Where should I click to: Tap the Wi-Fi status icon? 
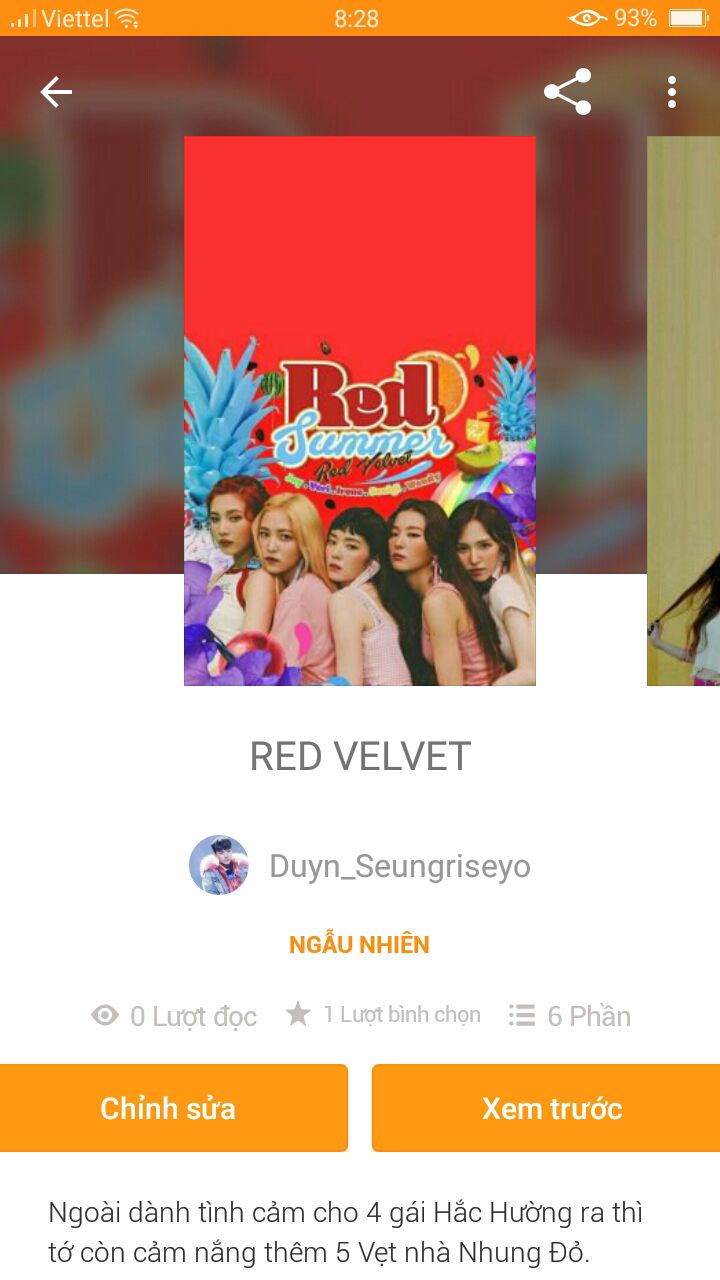[127, 18]
